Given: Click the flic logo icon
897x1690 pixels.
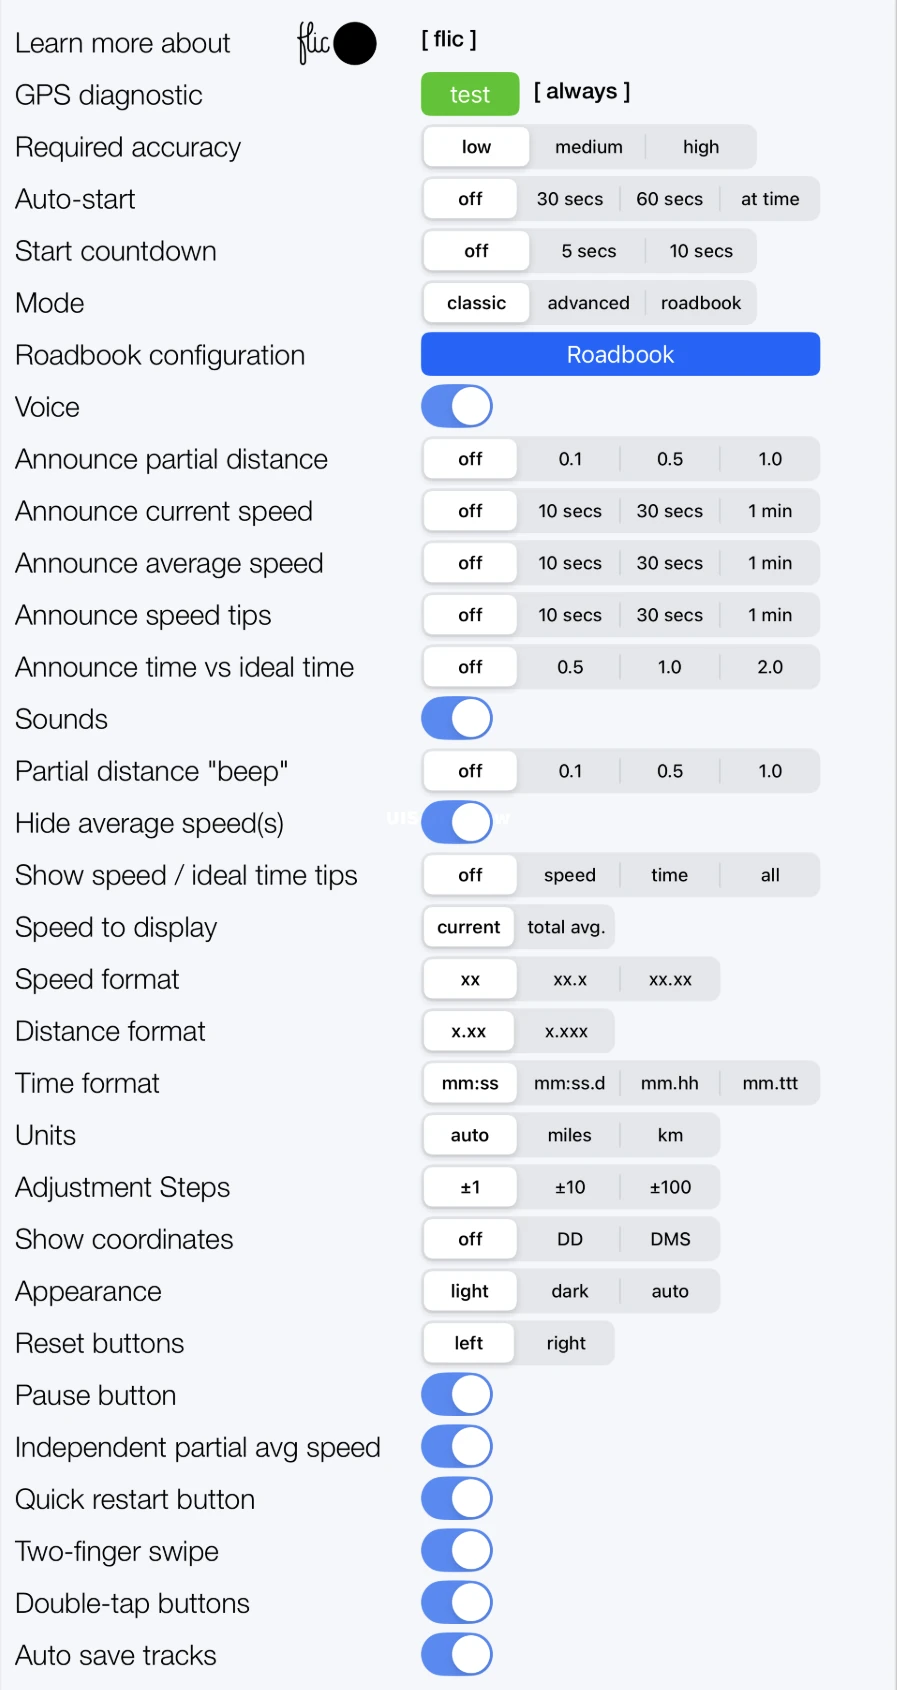Looking at the screenshot, I should 336,43.
